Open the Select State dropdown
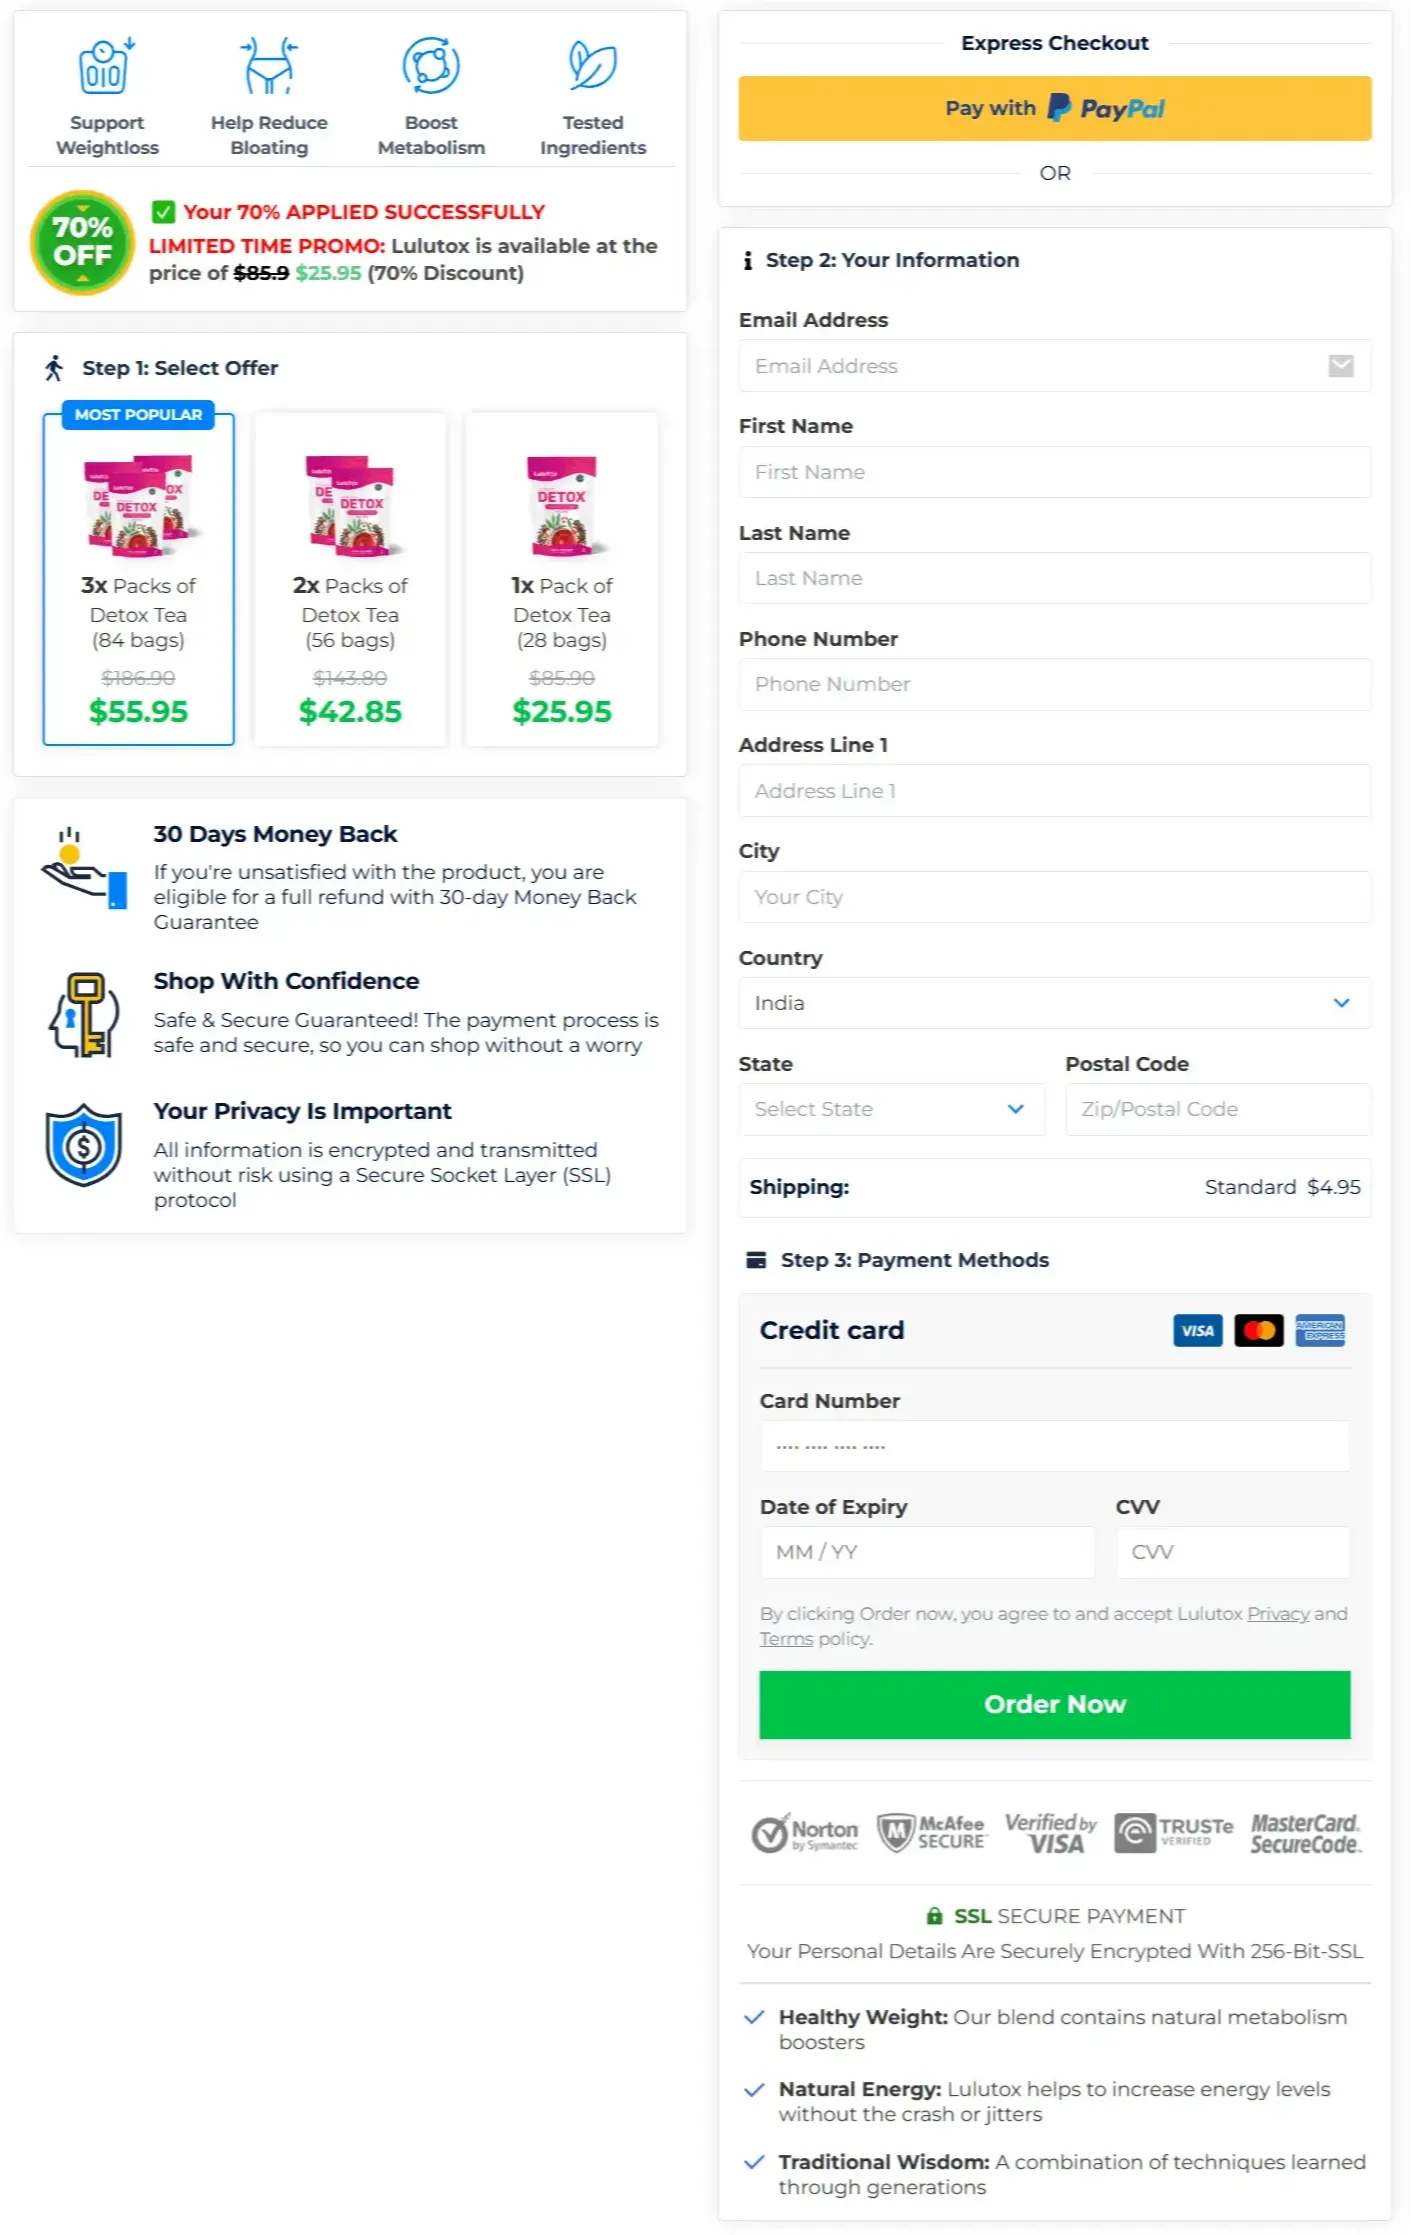 pos(891,1109)
